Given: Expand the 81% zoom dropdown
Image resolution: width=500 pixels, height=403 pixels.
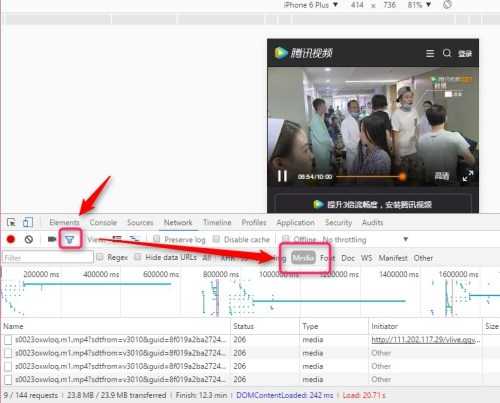Looking at the screenshot, I should tap(419, 5).
